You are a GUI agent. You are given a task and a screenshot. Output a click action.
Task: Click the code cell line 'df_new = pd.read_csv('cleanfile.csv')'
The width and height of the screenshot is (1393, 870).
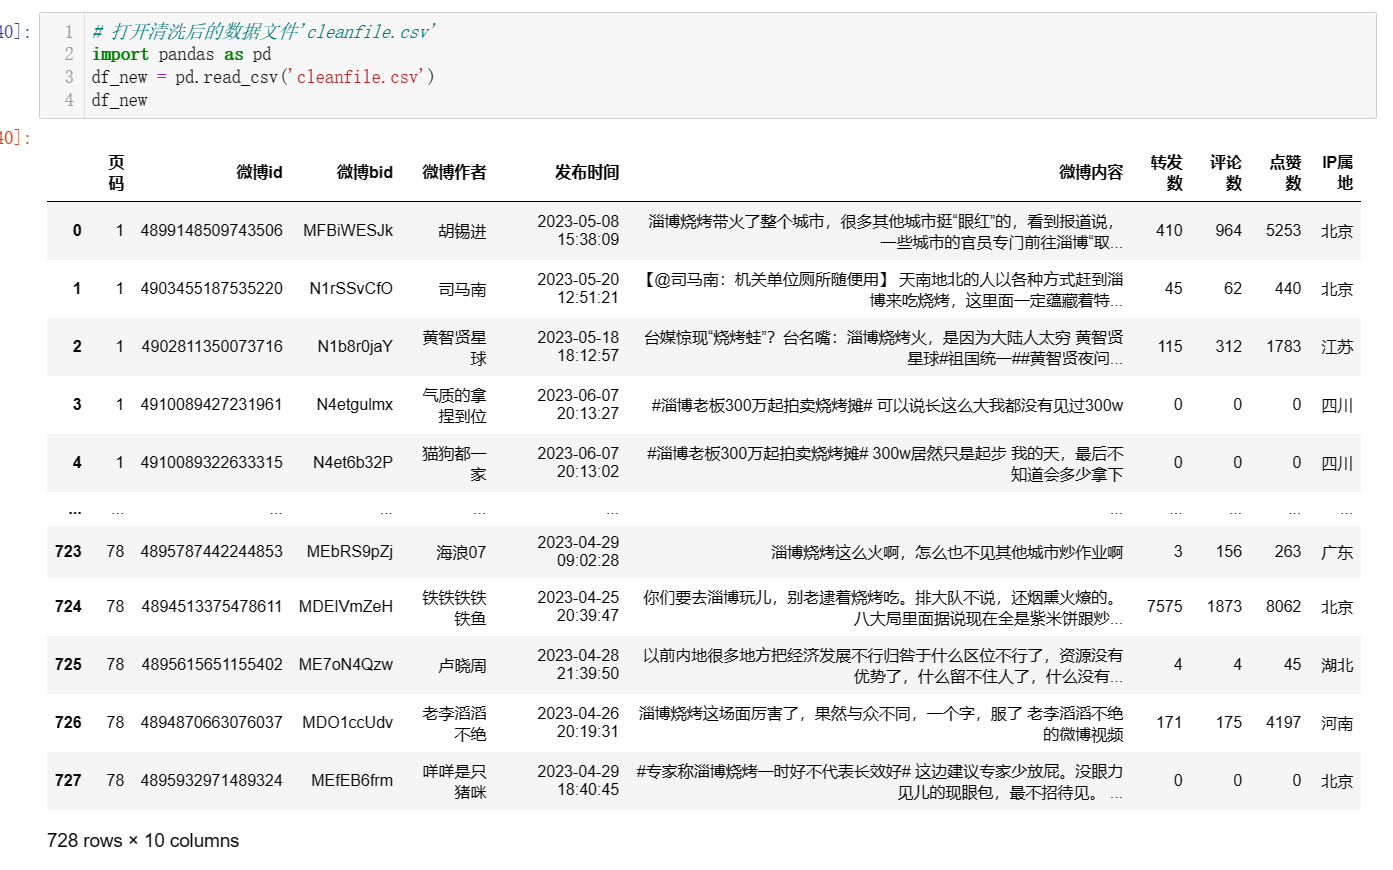click(263, 77)
